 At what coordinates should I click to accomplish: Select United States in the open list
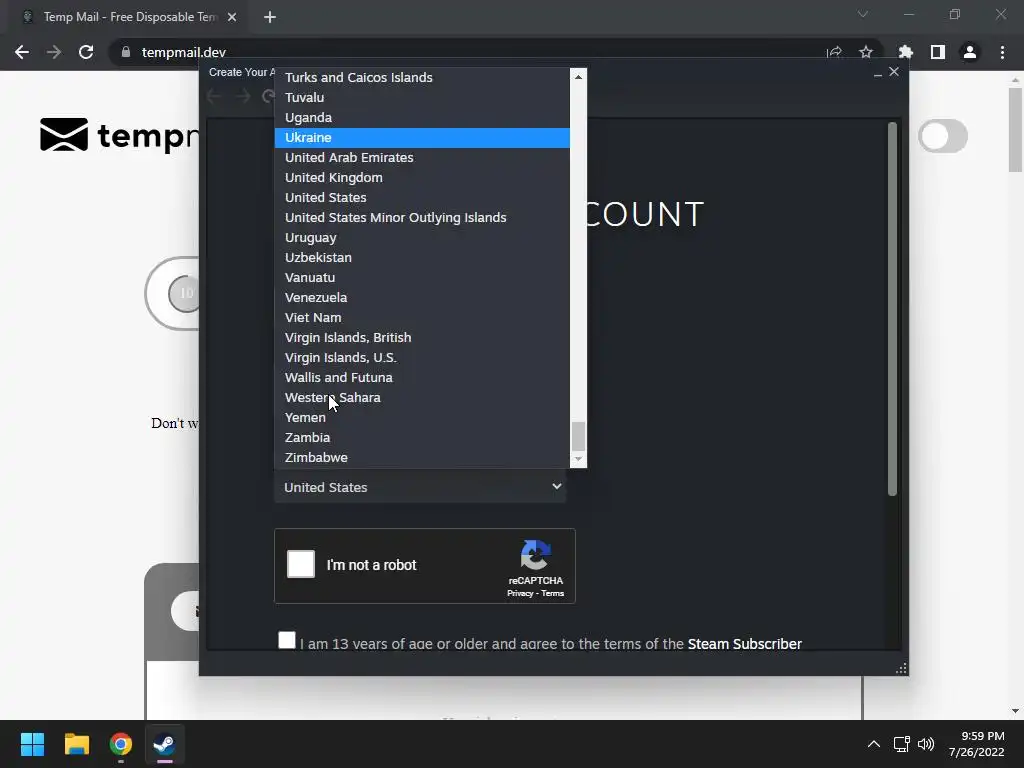coord(422,197)
